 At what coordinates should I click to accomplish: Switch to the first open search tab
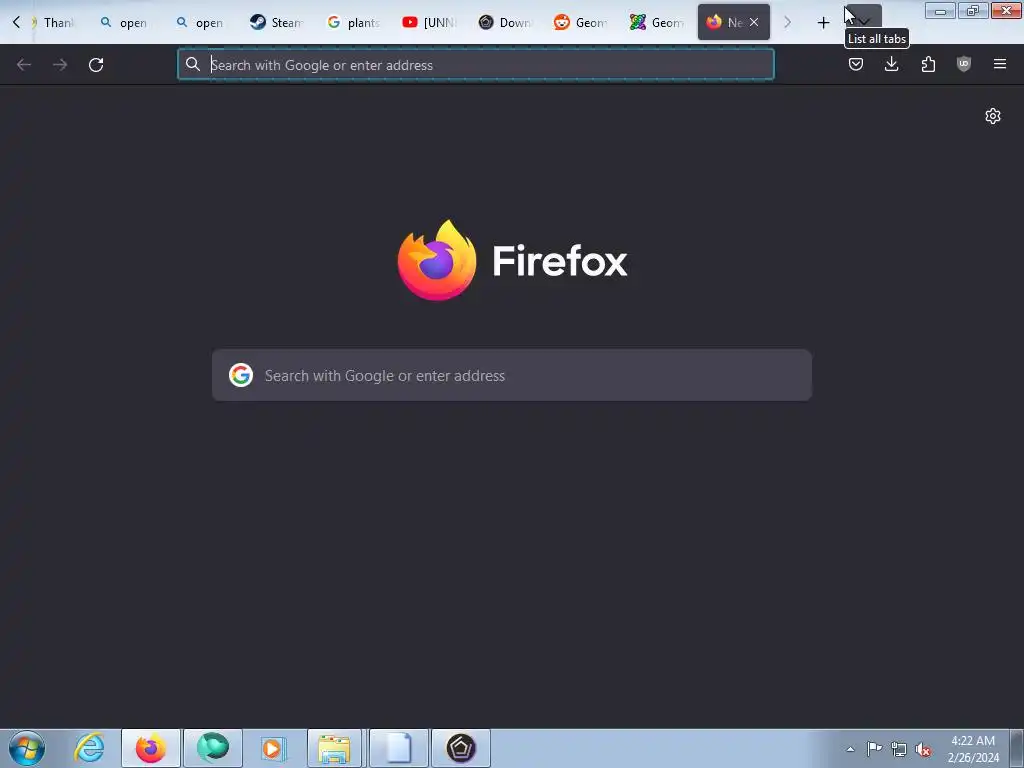tap(124, 22)
